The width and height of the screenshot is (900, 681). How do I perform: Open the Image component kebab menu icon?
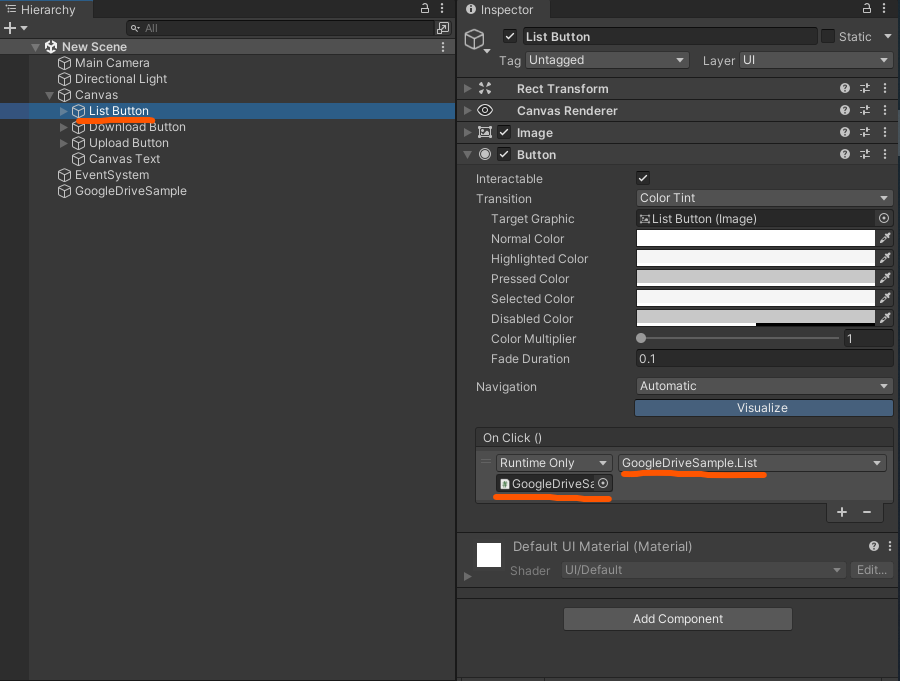[x=883, y=132]
